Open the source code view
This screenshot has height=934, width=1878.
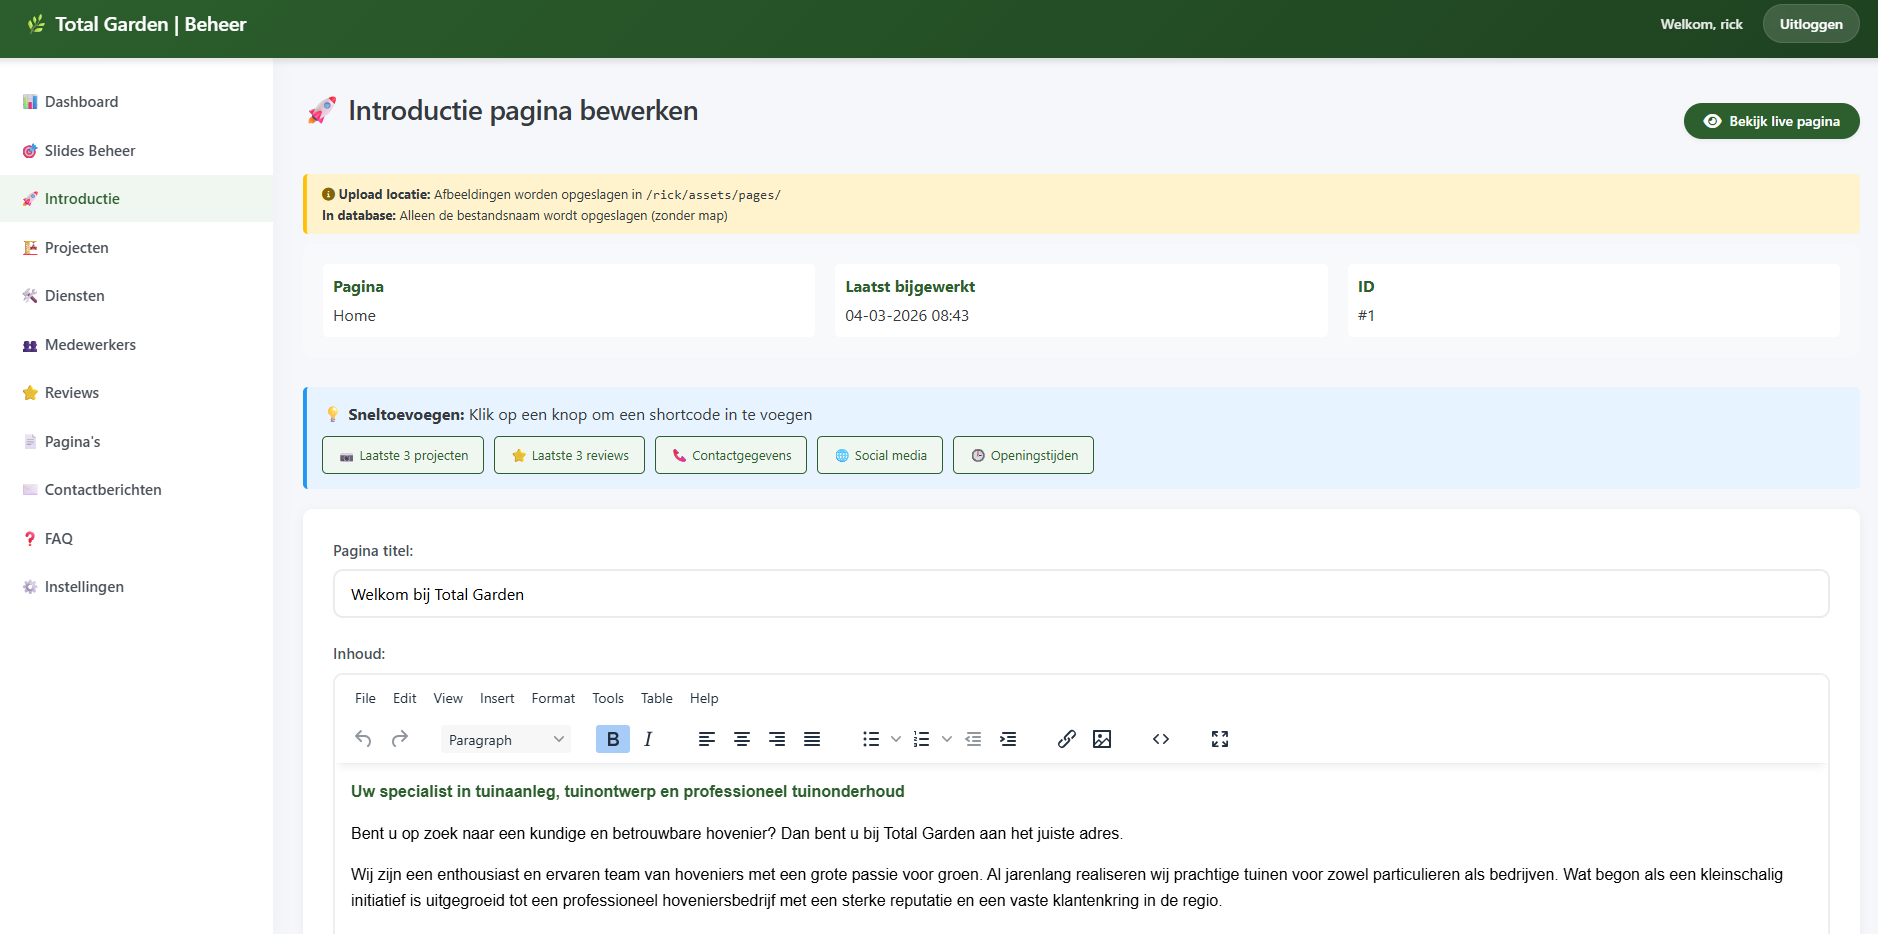1161,739
